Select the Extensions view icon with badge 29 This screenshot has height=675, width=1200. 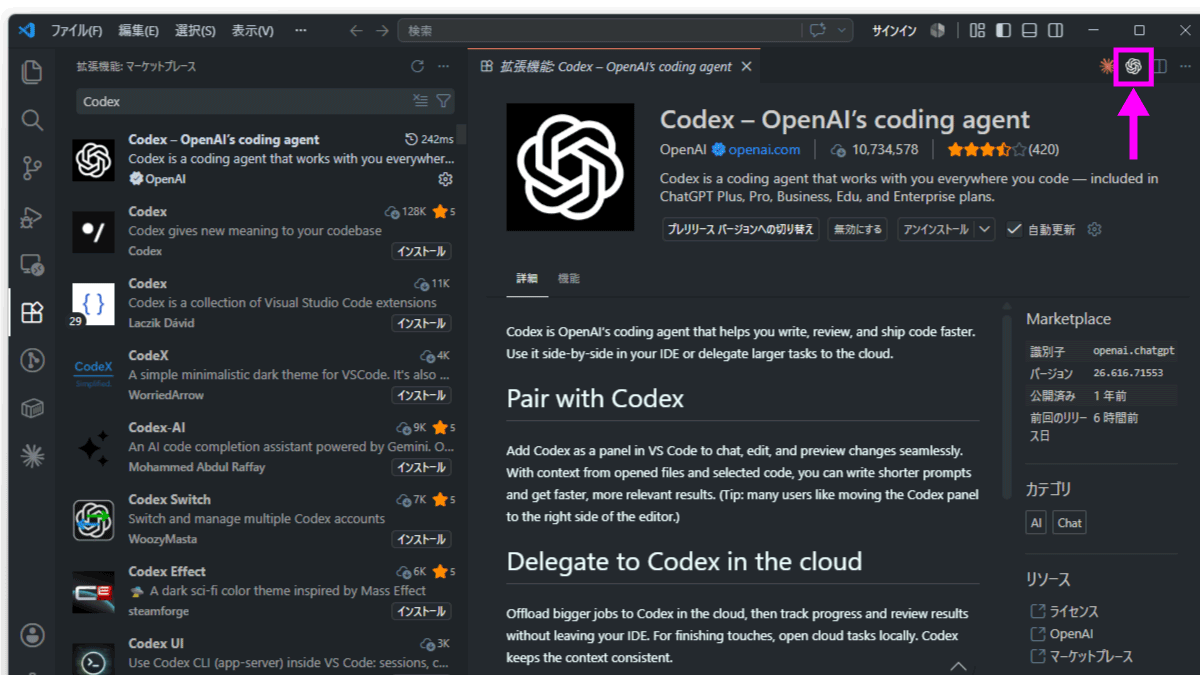coord(32,312)
